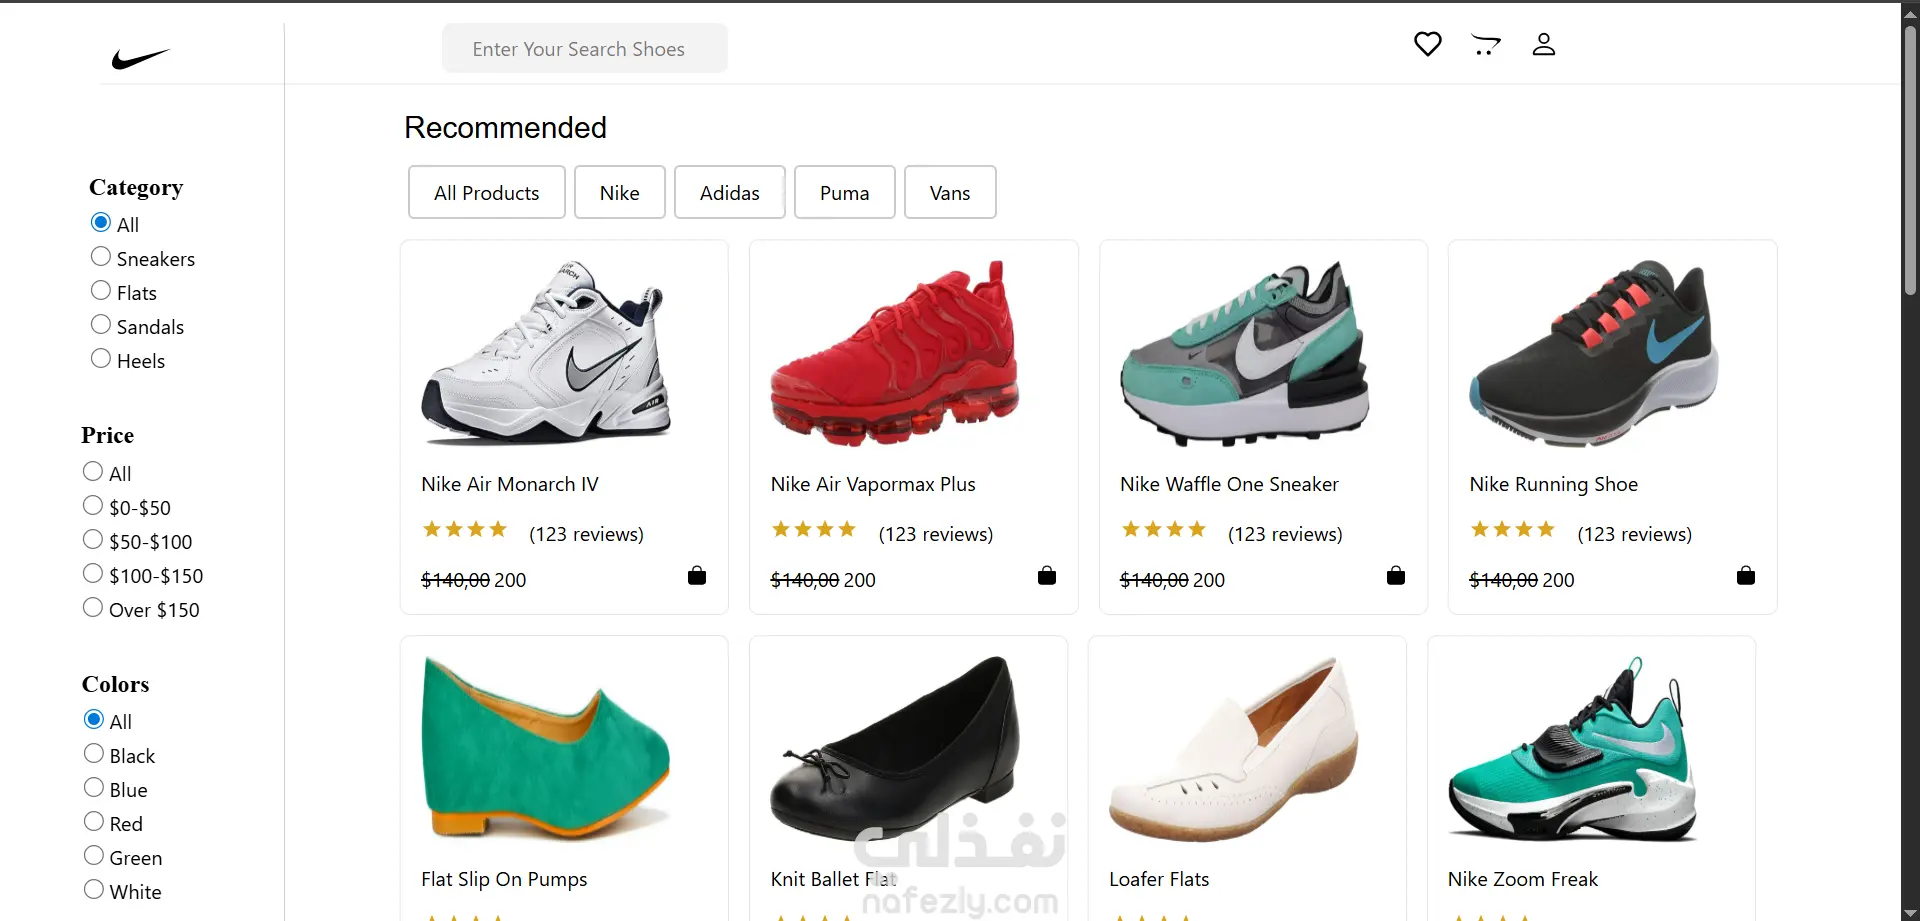The height and width of the screenshot is (921, 1920).
Task: Filter by White color
Action: click(x=94, y=889)
